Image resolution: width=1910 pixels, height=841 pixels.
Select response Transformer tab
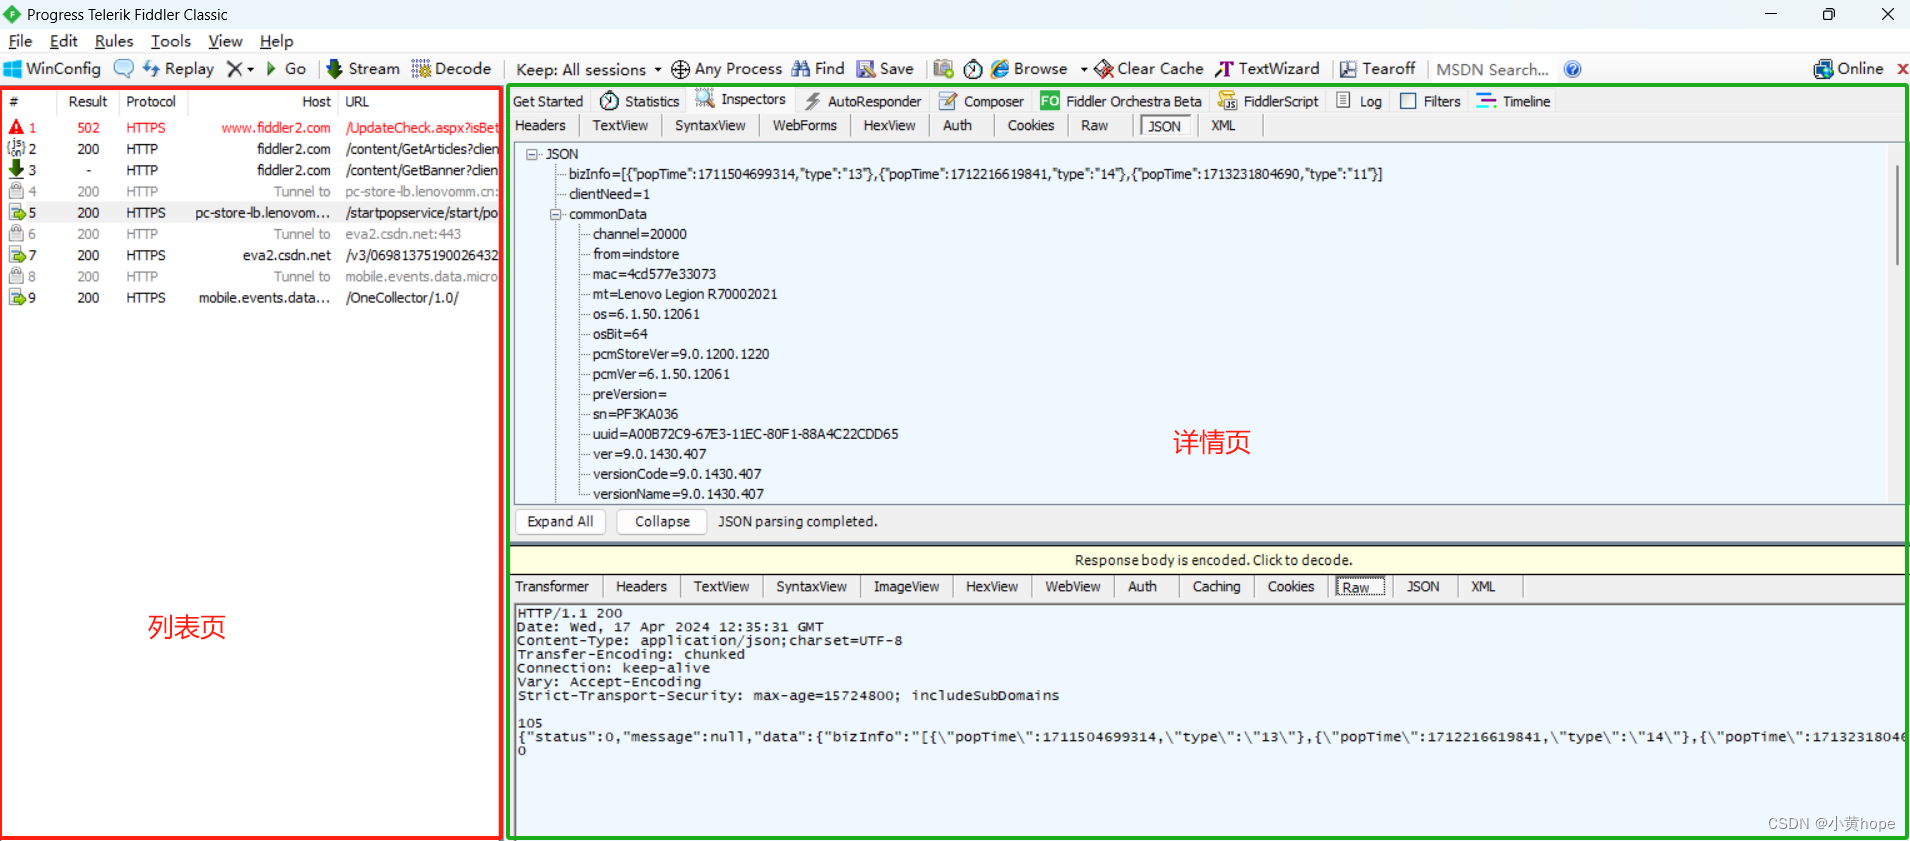click(x=552, y=586)
